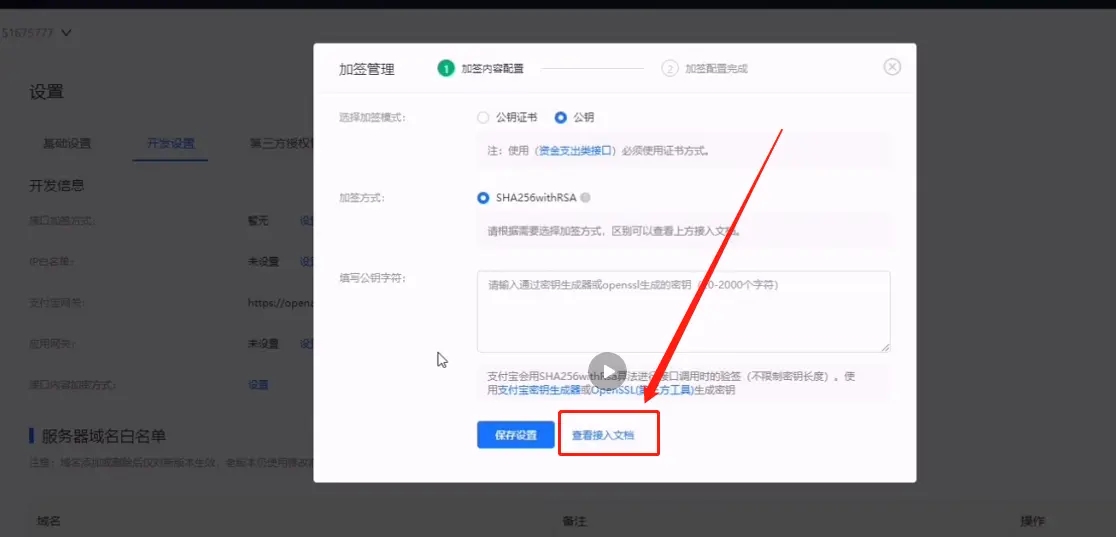Click the round play button overlay

[607, 371]
